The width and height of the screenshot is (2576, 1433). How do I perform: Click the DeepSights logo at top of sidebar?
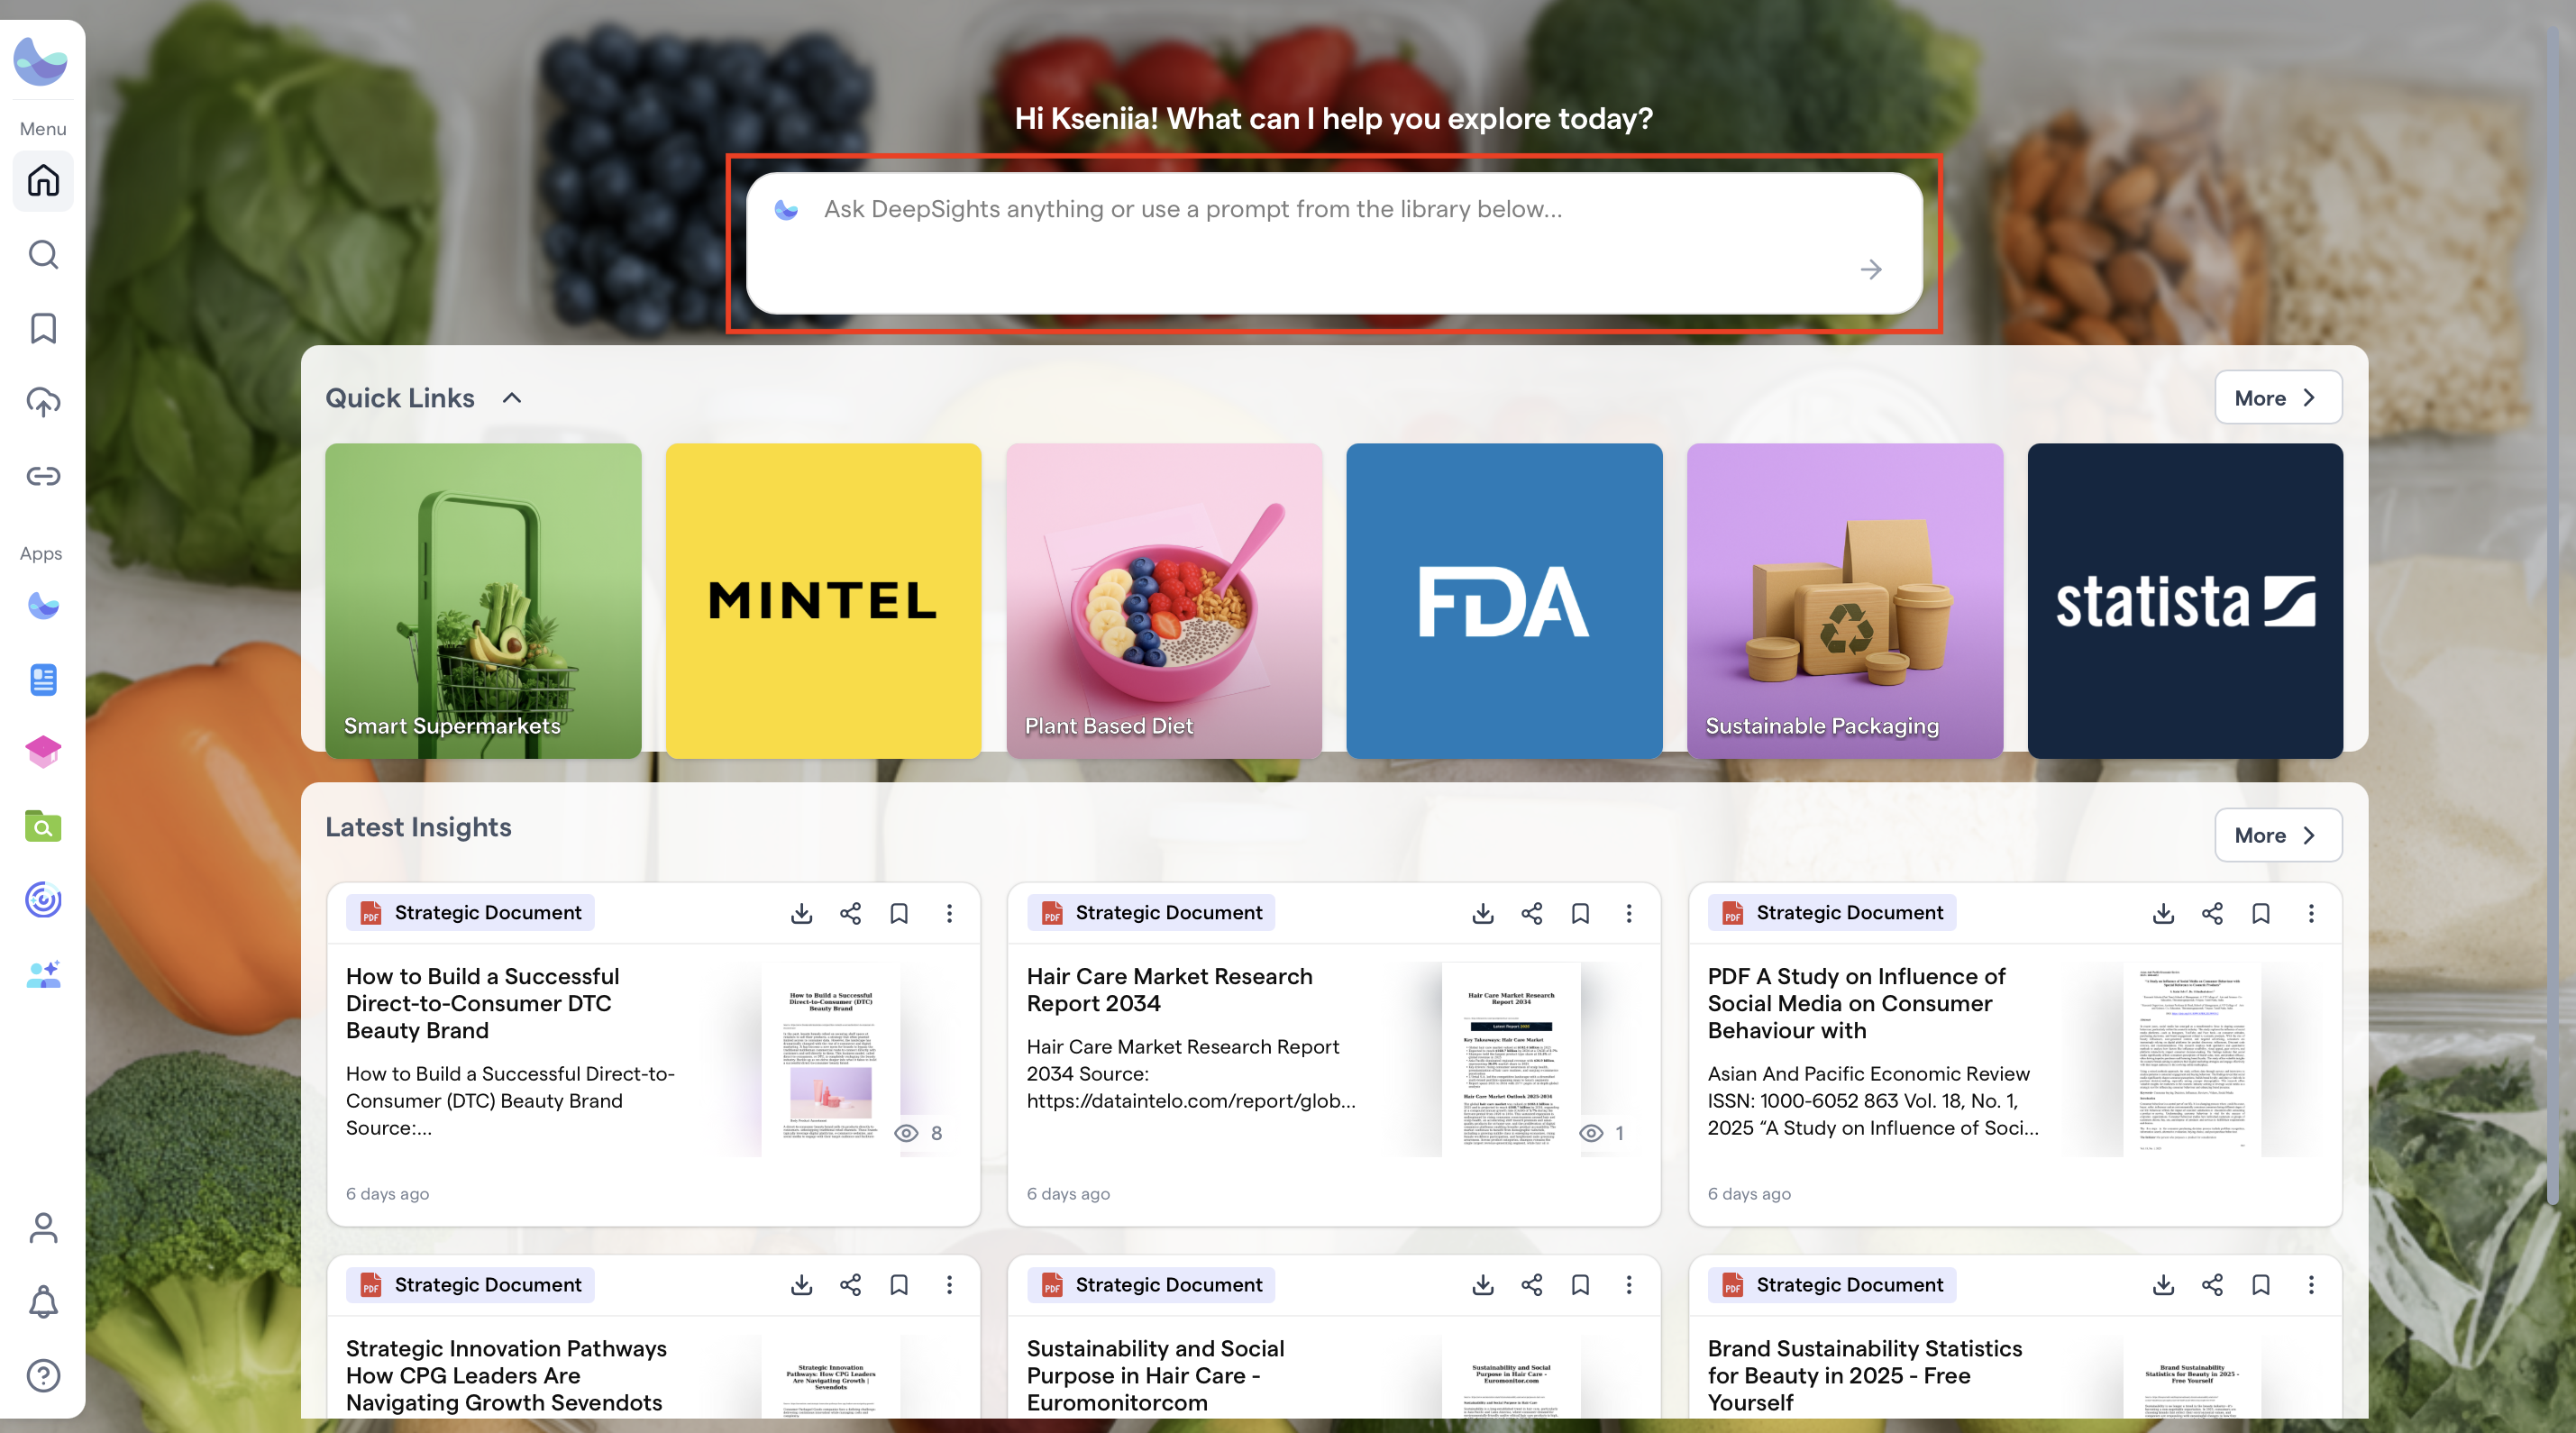coord(41,62)
